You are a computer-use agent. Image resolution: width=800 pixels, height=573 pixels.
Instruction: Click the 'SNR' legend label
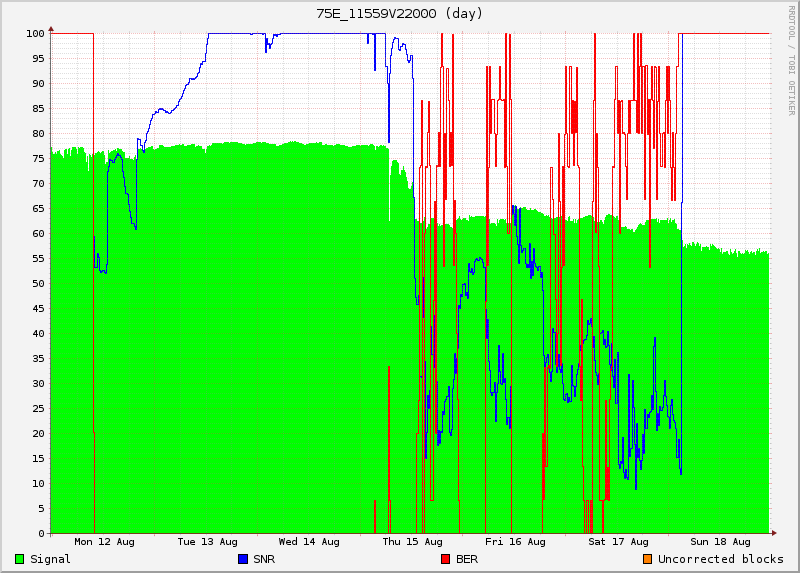point(264,559)
